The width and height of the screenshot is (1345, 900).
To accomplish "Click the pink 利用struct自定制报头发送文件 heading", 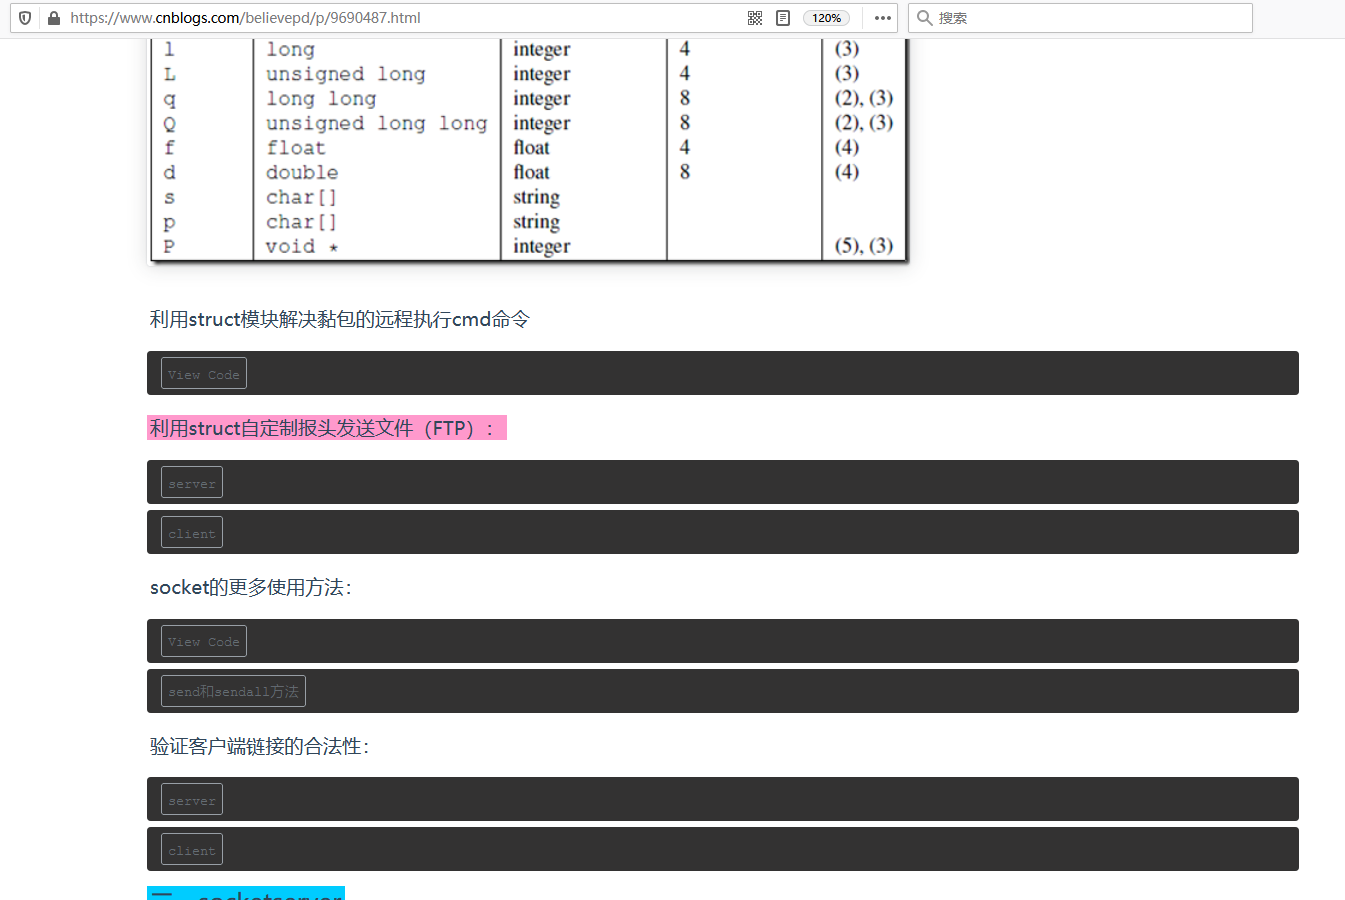I will click(x=326, y=428).
